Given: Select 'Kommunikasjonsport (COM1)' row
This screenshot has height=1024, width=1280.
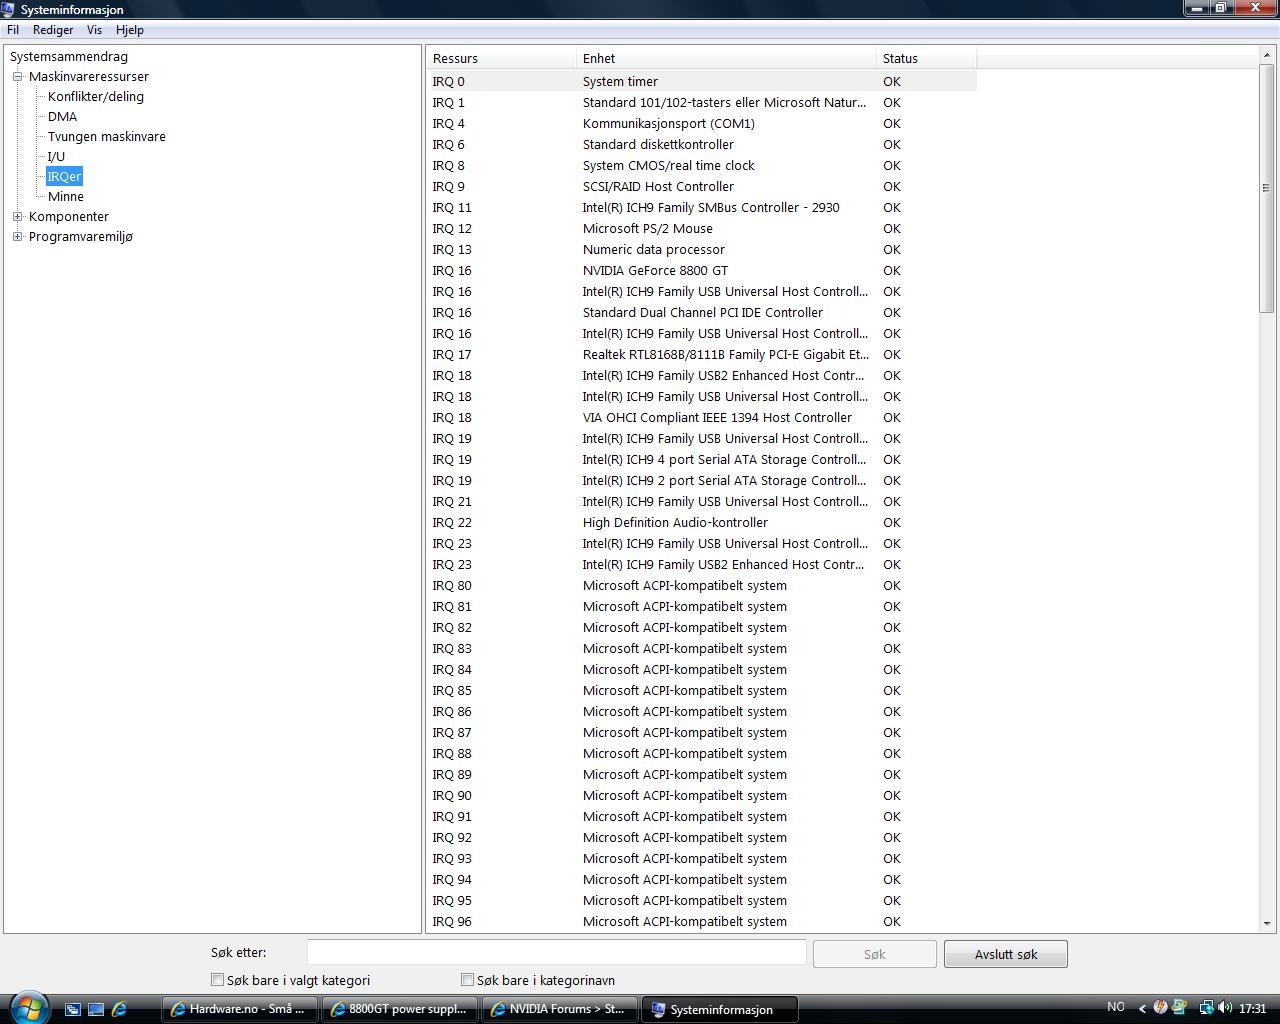Looking at the screenshot, I should point(702,123).
